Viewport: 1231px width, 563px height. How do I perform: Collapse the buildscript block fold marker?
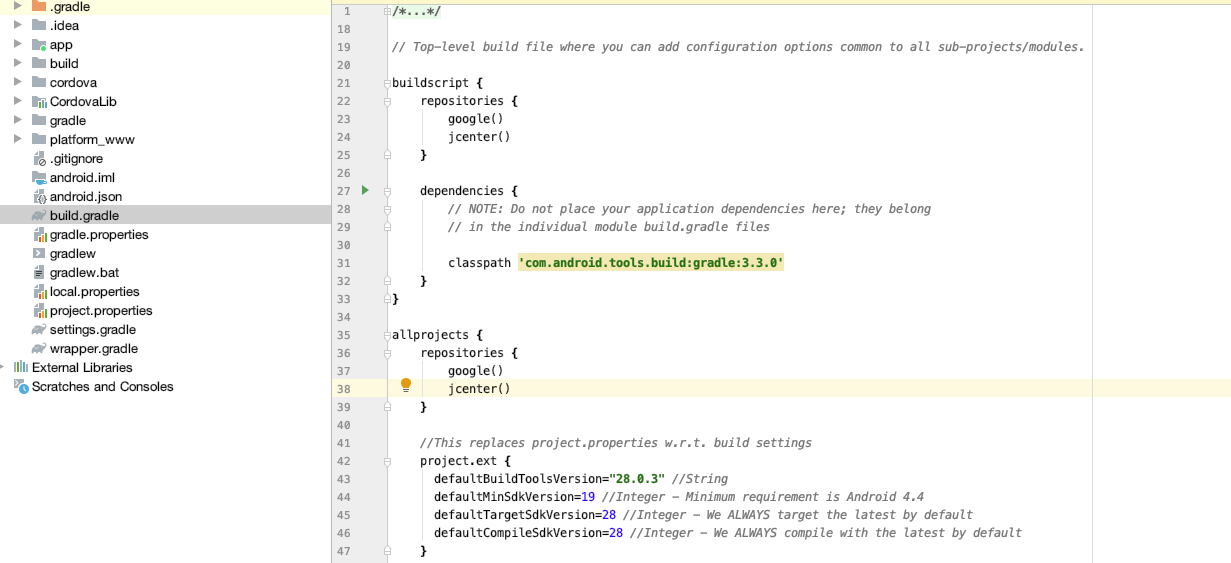387,83
